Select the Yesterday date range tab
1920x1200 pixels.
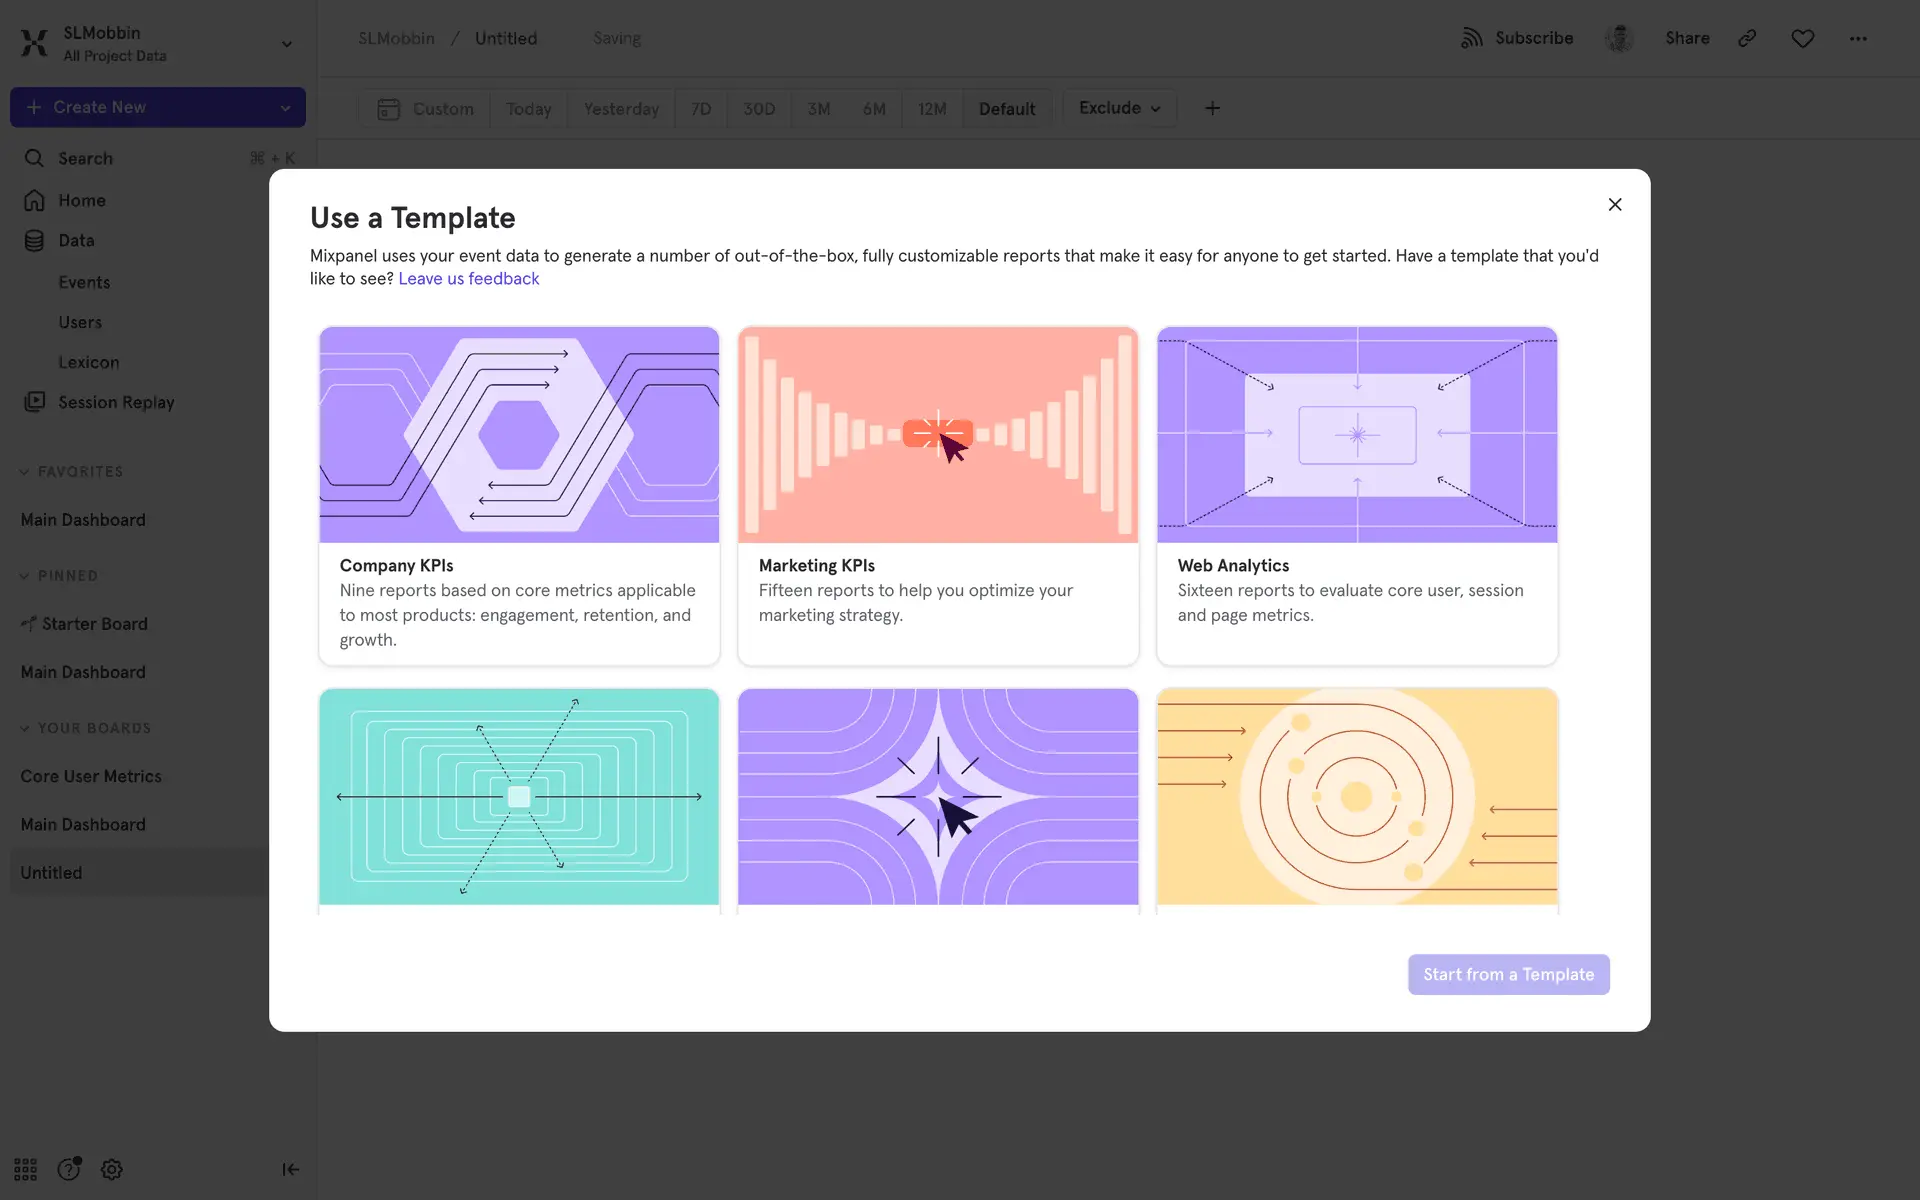pos(621,109)
